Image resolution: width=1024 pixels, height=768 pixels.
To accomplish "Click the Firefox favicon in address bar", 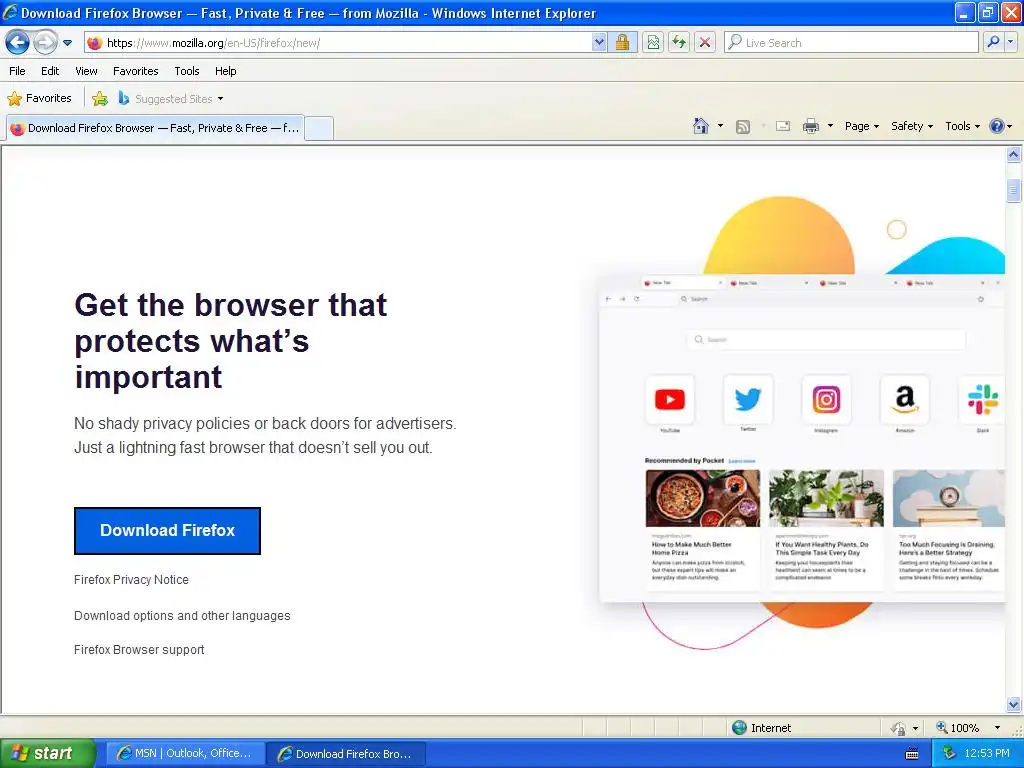I will click(x=95, y=43).
